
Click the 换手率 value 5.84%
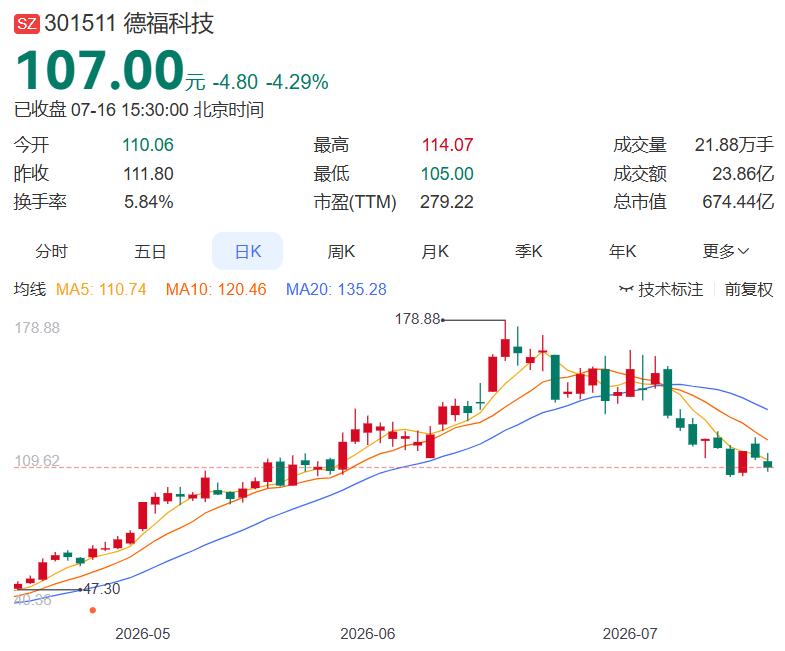point(149,202)
